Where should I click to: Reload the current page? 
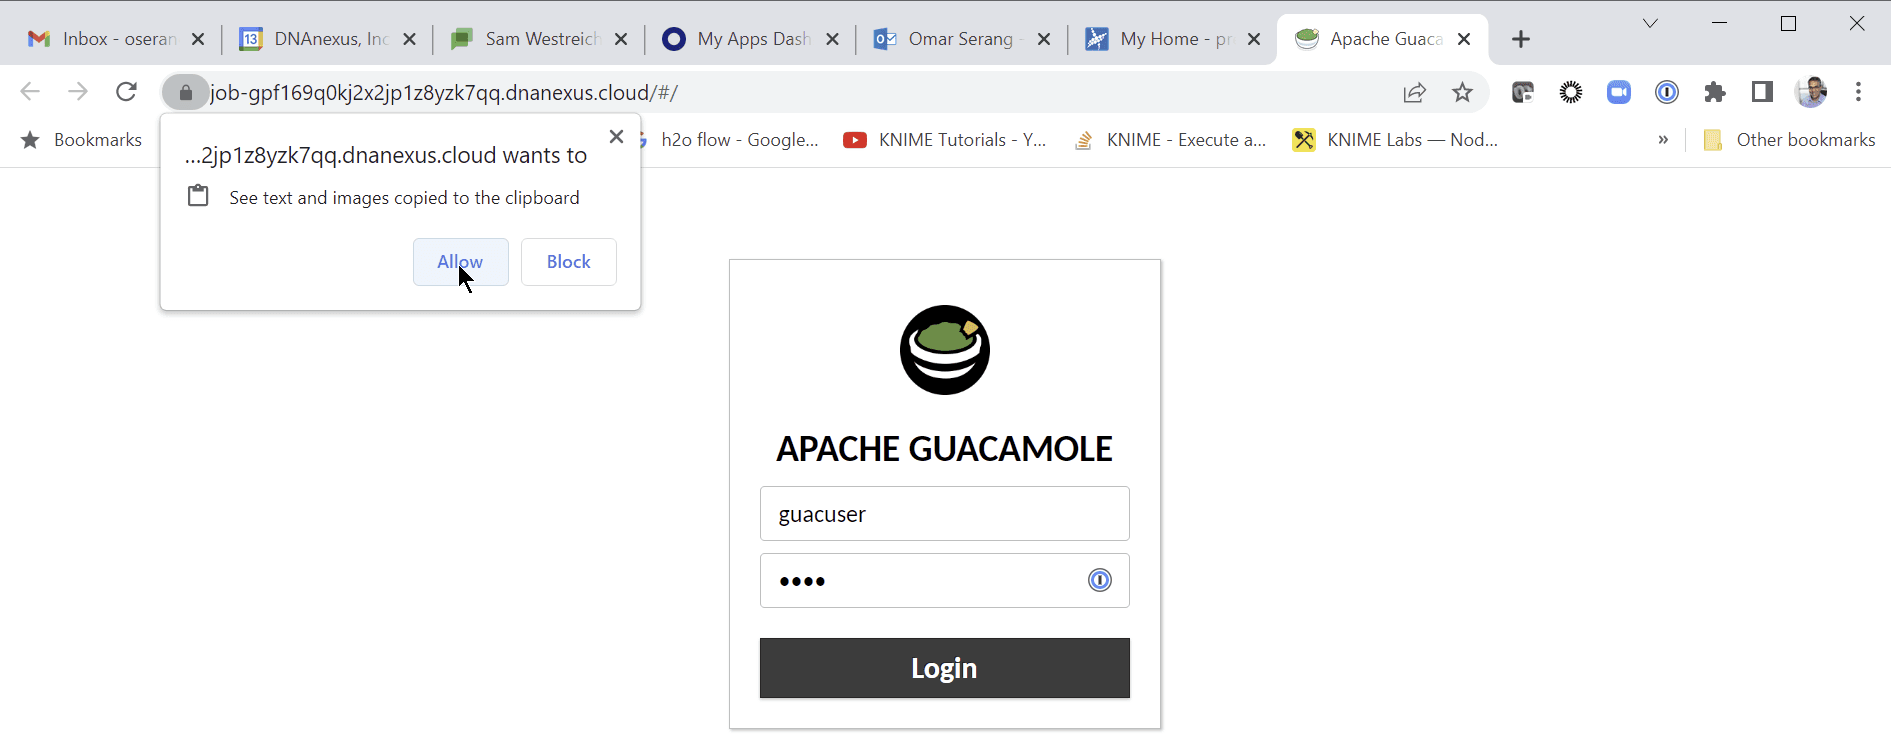coord(126,93)
